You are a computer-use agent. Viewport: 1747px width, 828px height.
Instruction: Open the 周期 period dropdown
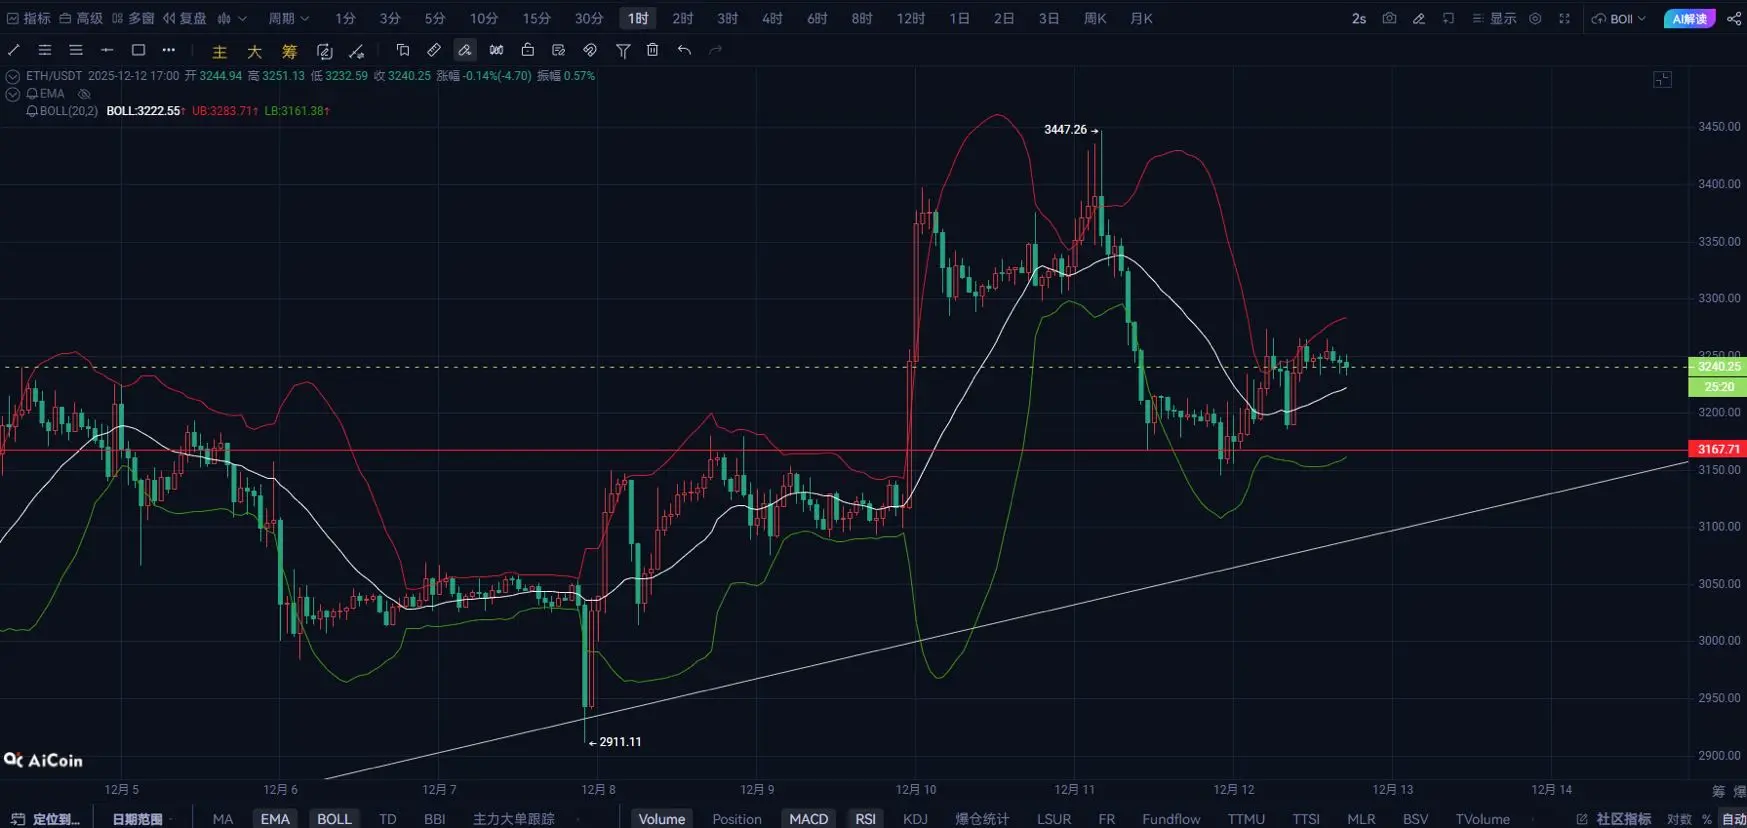click(x=289, y=18)
